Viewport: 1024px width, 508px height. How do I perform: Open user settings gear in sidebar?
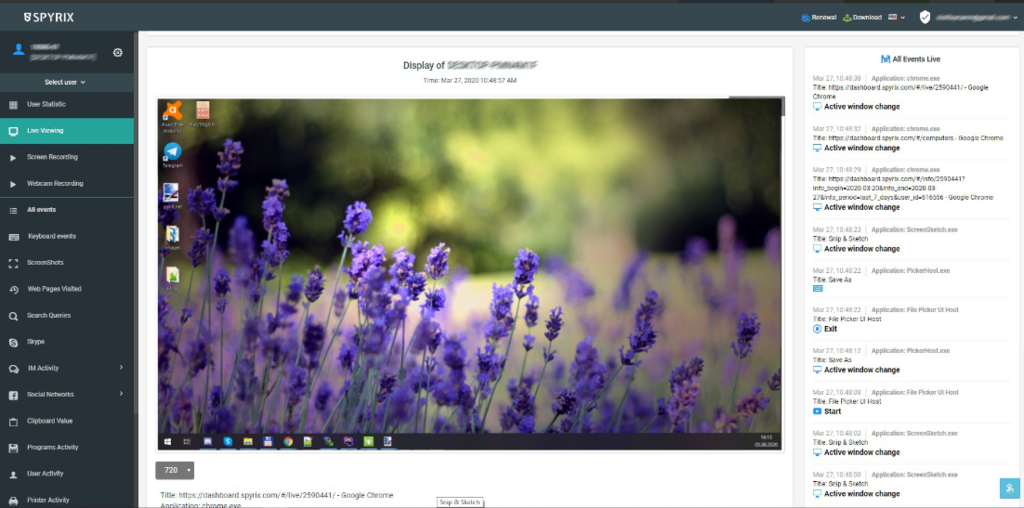coord(118,52)
